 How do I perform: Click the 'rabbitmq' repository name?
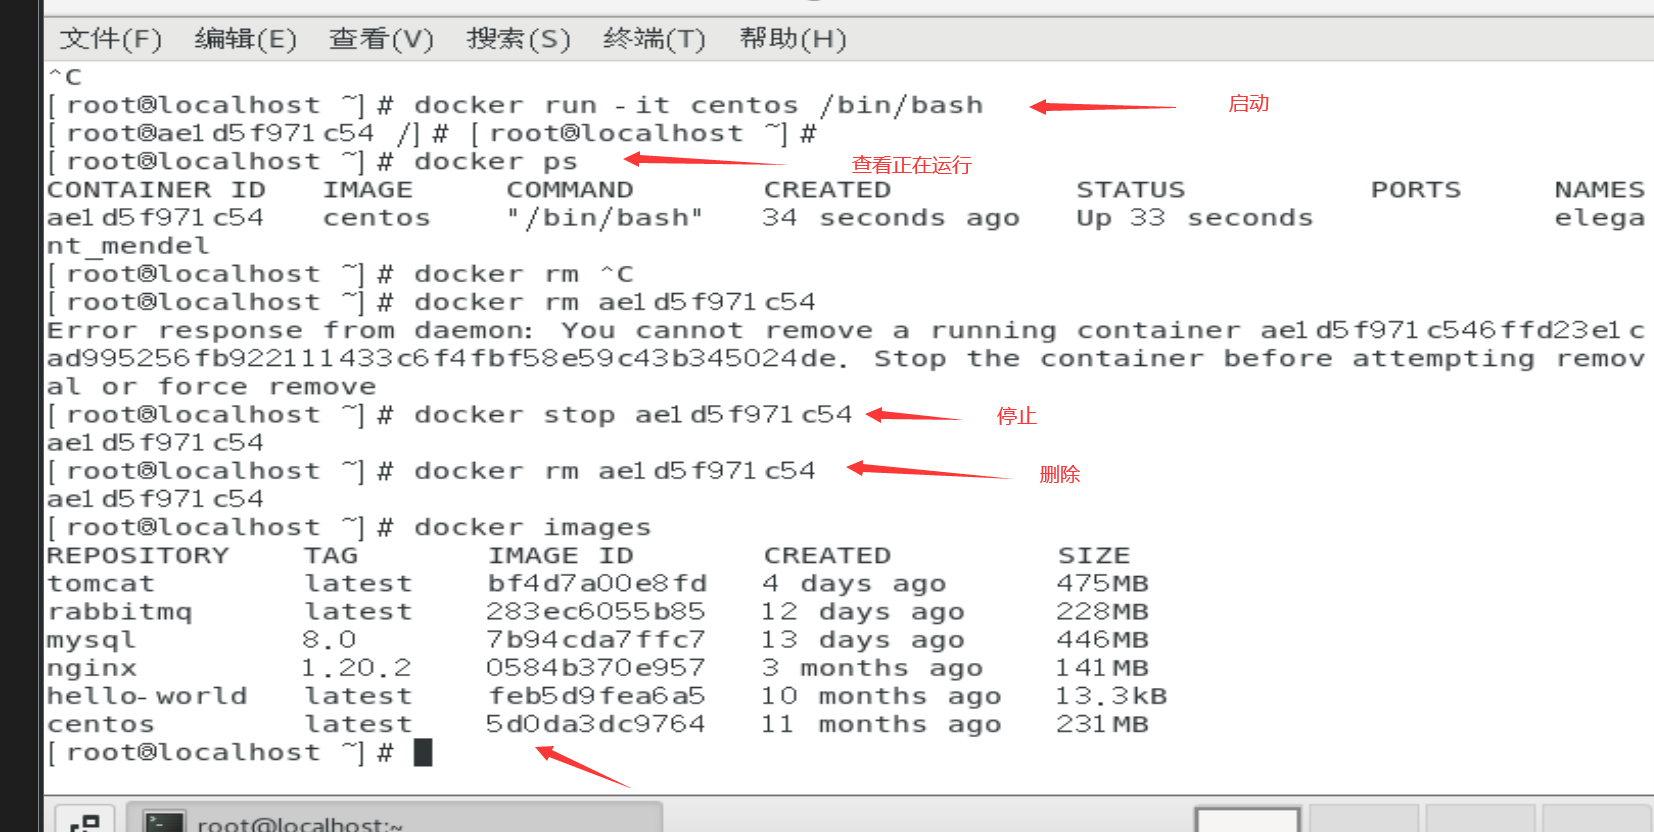(119, 612)
